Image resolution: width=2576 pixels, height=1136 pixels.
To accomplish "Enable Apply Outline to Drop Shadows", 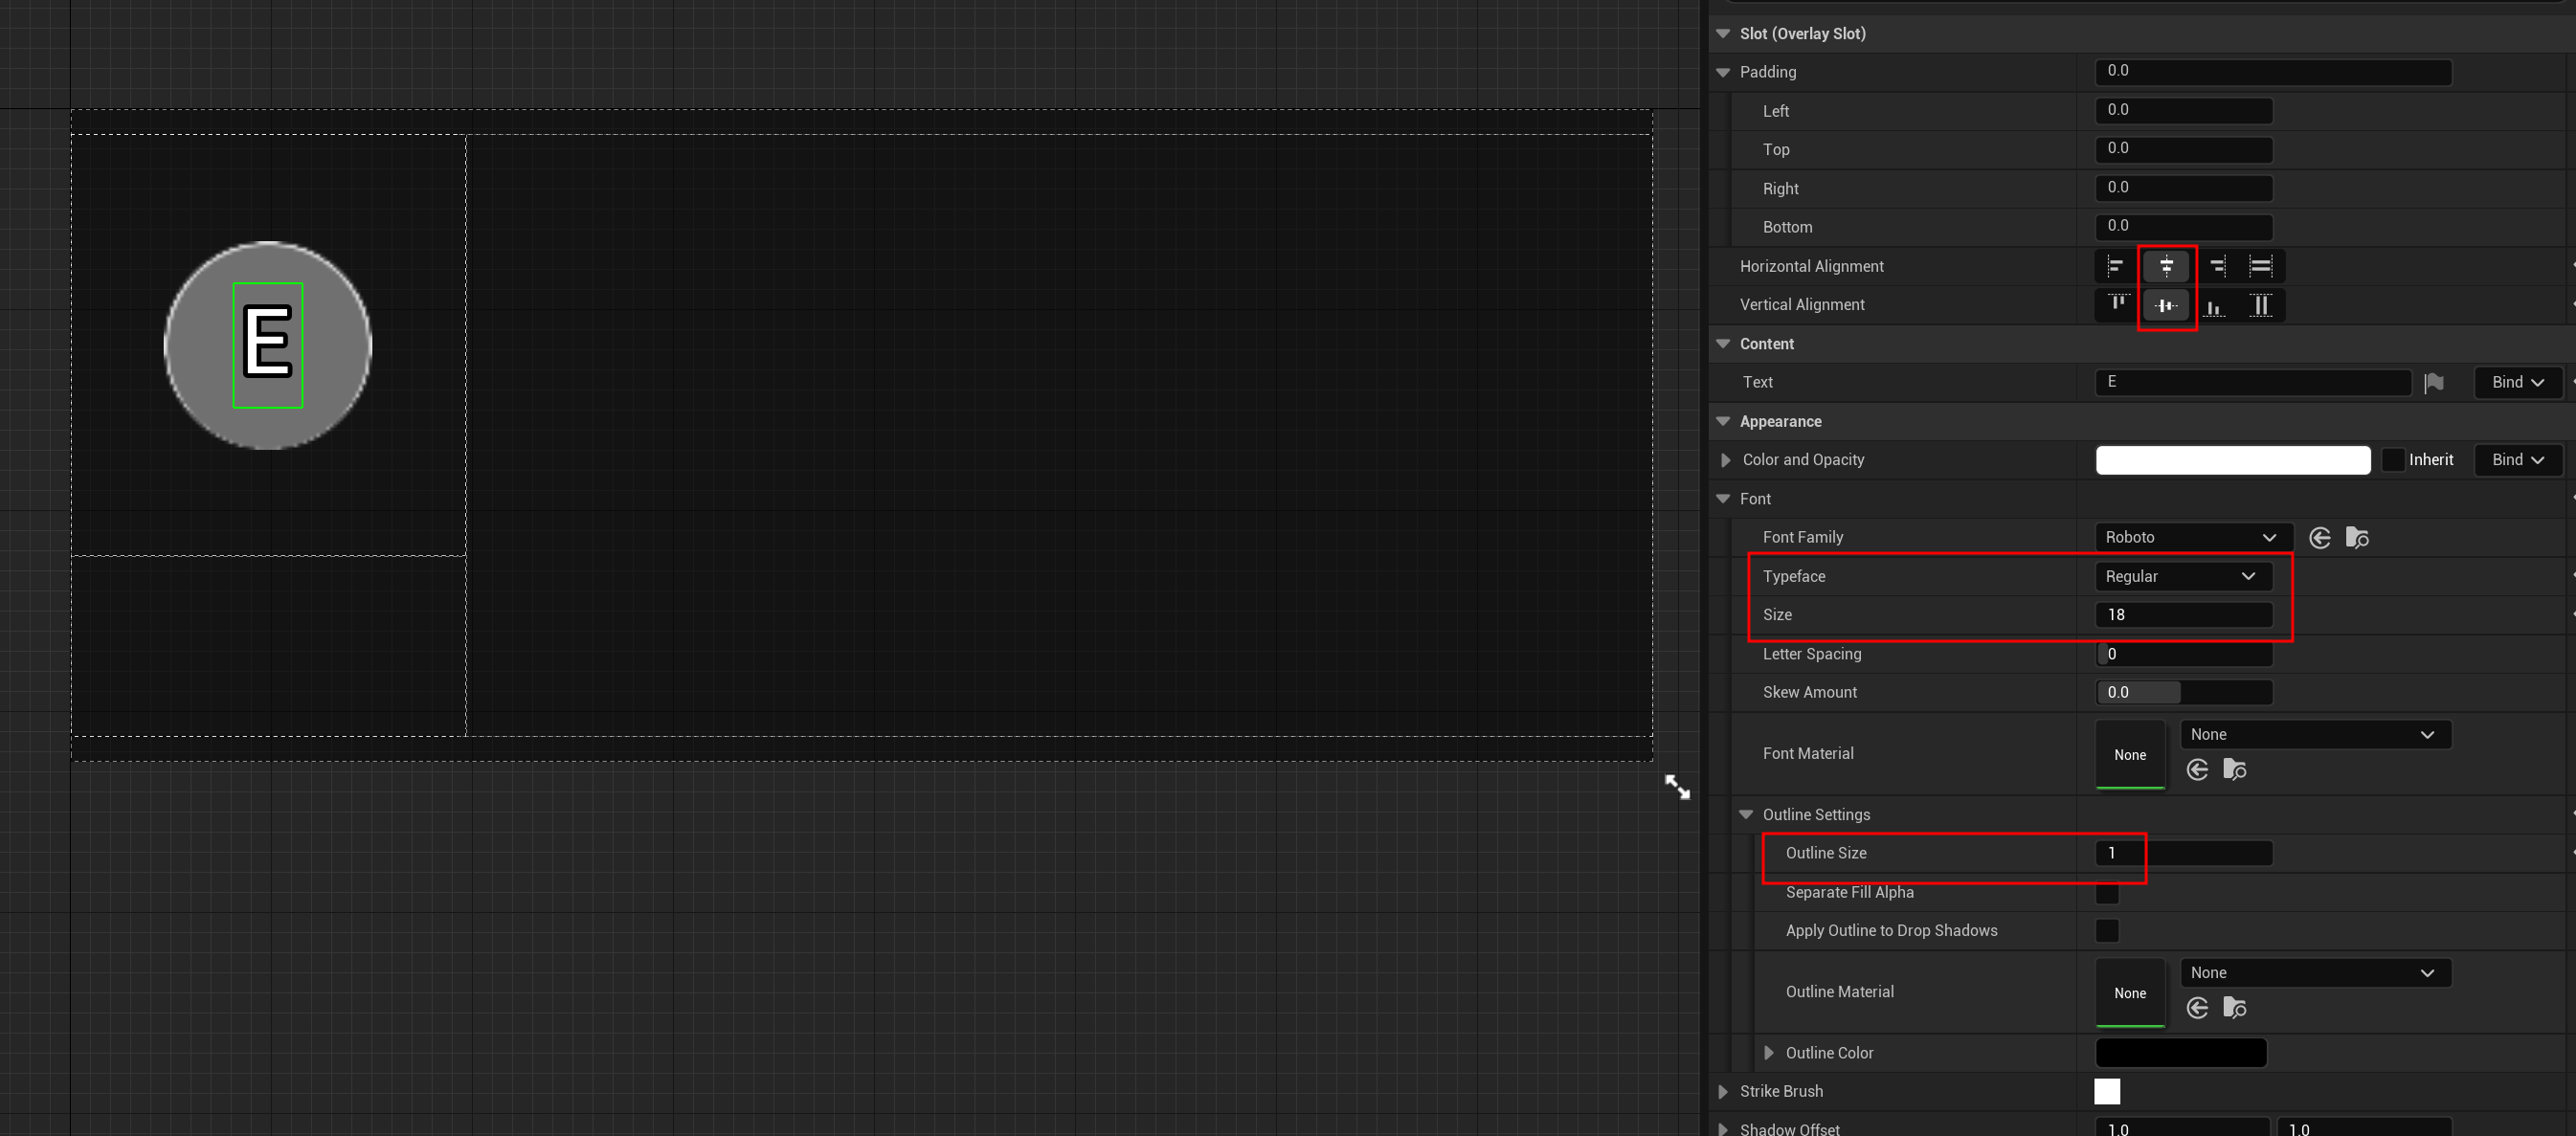I will [2107, 931].
